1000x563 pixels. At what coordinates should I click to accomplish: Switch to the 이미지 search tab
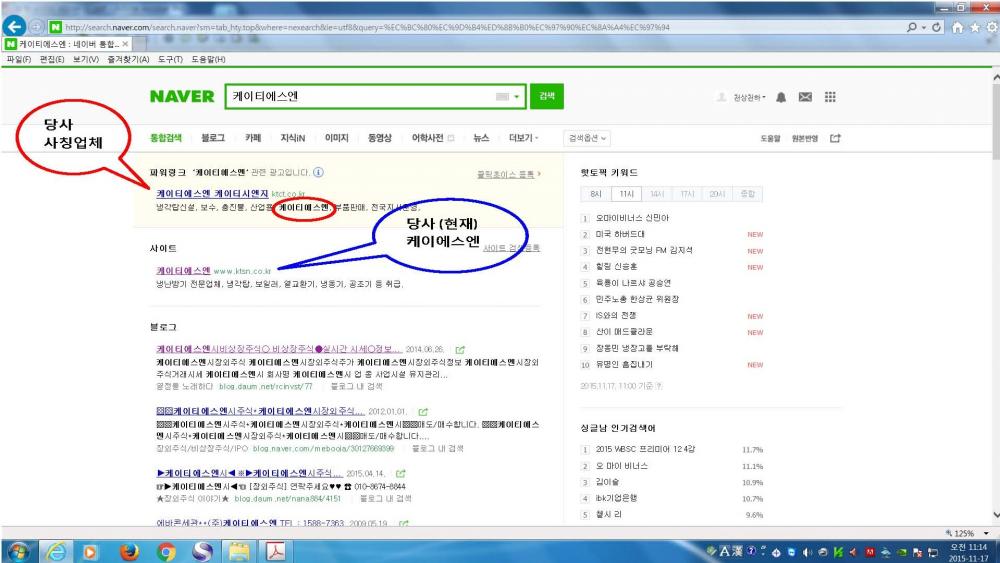tap(337, 138)
